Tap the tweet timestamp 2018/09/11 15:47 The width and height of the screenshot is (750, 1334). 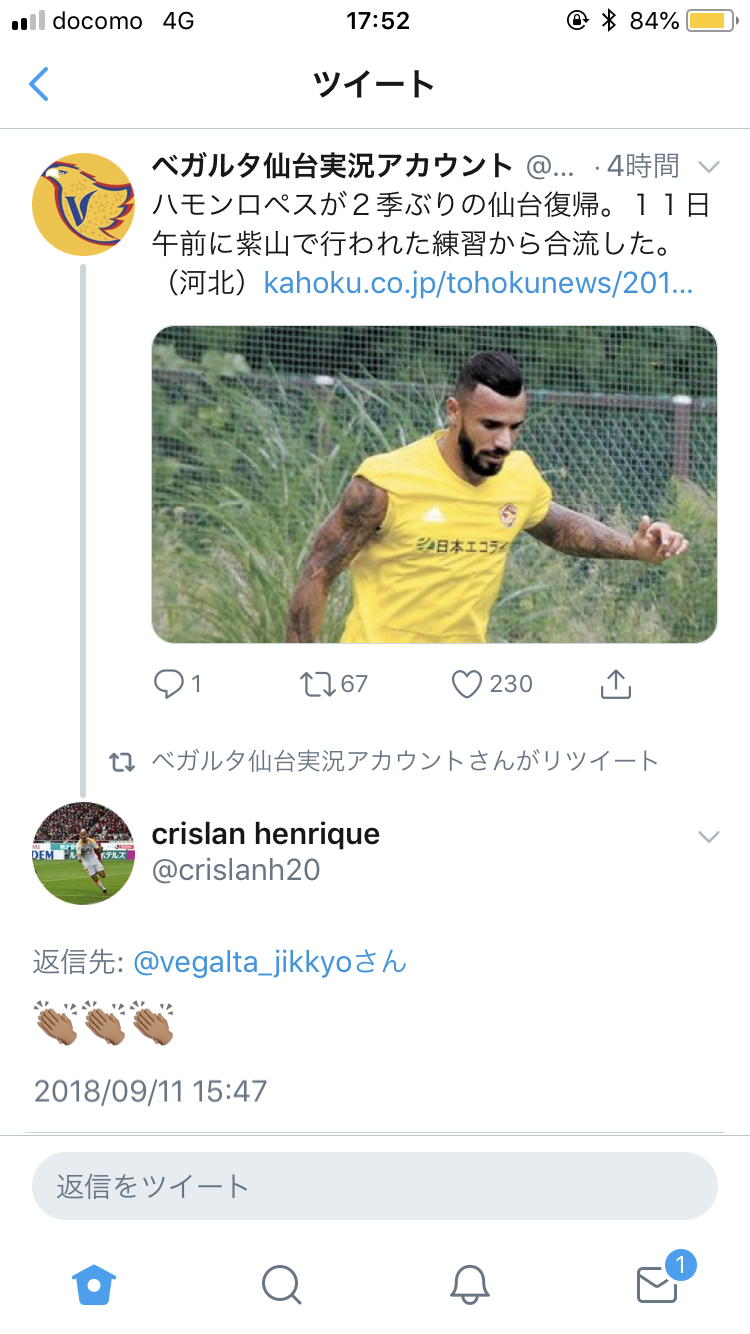[x=151, y=1089]
